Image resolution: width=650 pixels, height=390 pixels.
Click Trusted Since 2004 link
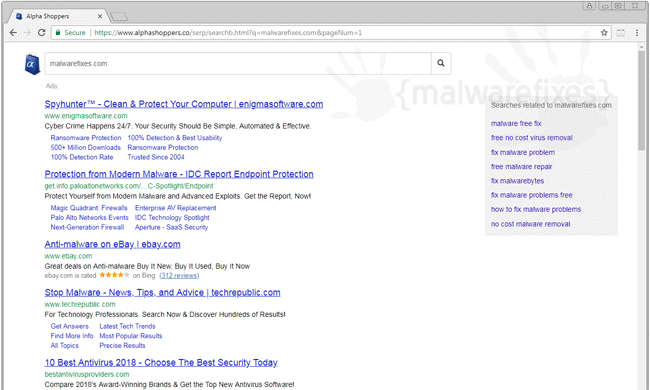pyautogui.click(x=156, y=157)
